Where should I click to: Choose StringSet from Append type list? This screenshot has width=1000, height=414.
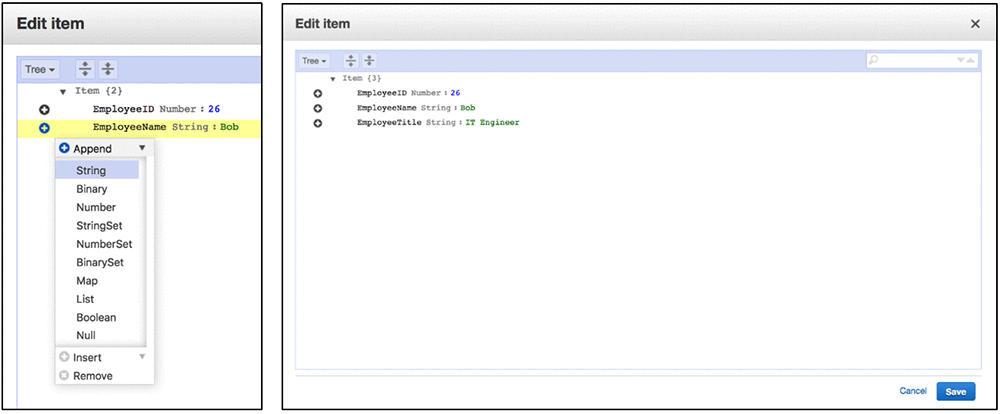point(97,226)
